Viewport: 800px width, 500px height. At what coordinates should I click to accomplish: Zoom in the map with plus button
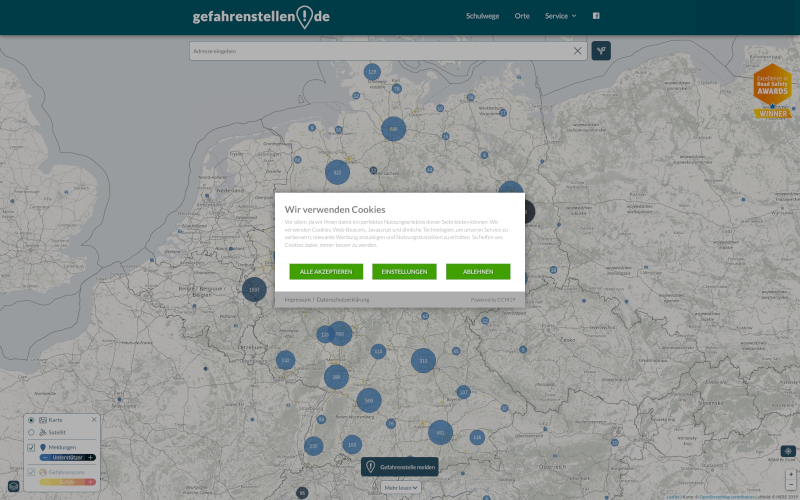pos(789,472)
